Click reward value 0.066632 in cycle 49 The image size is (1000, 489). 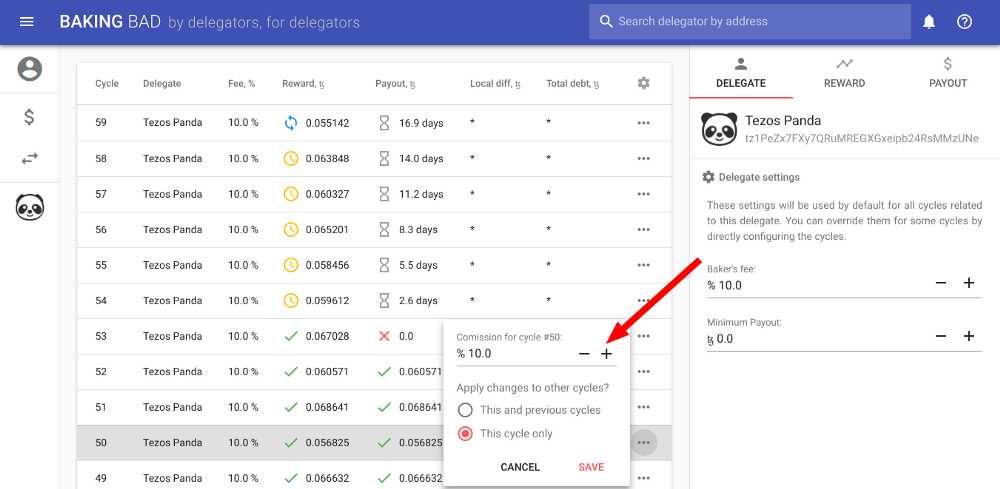327,478
